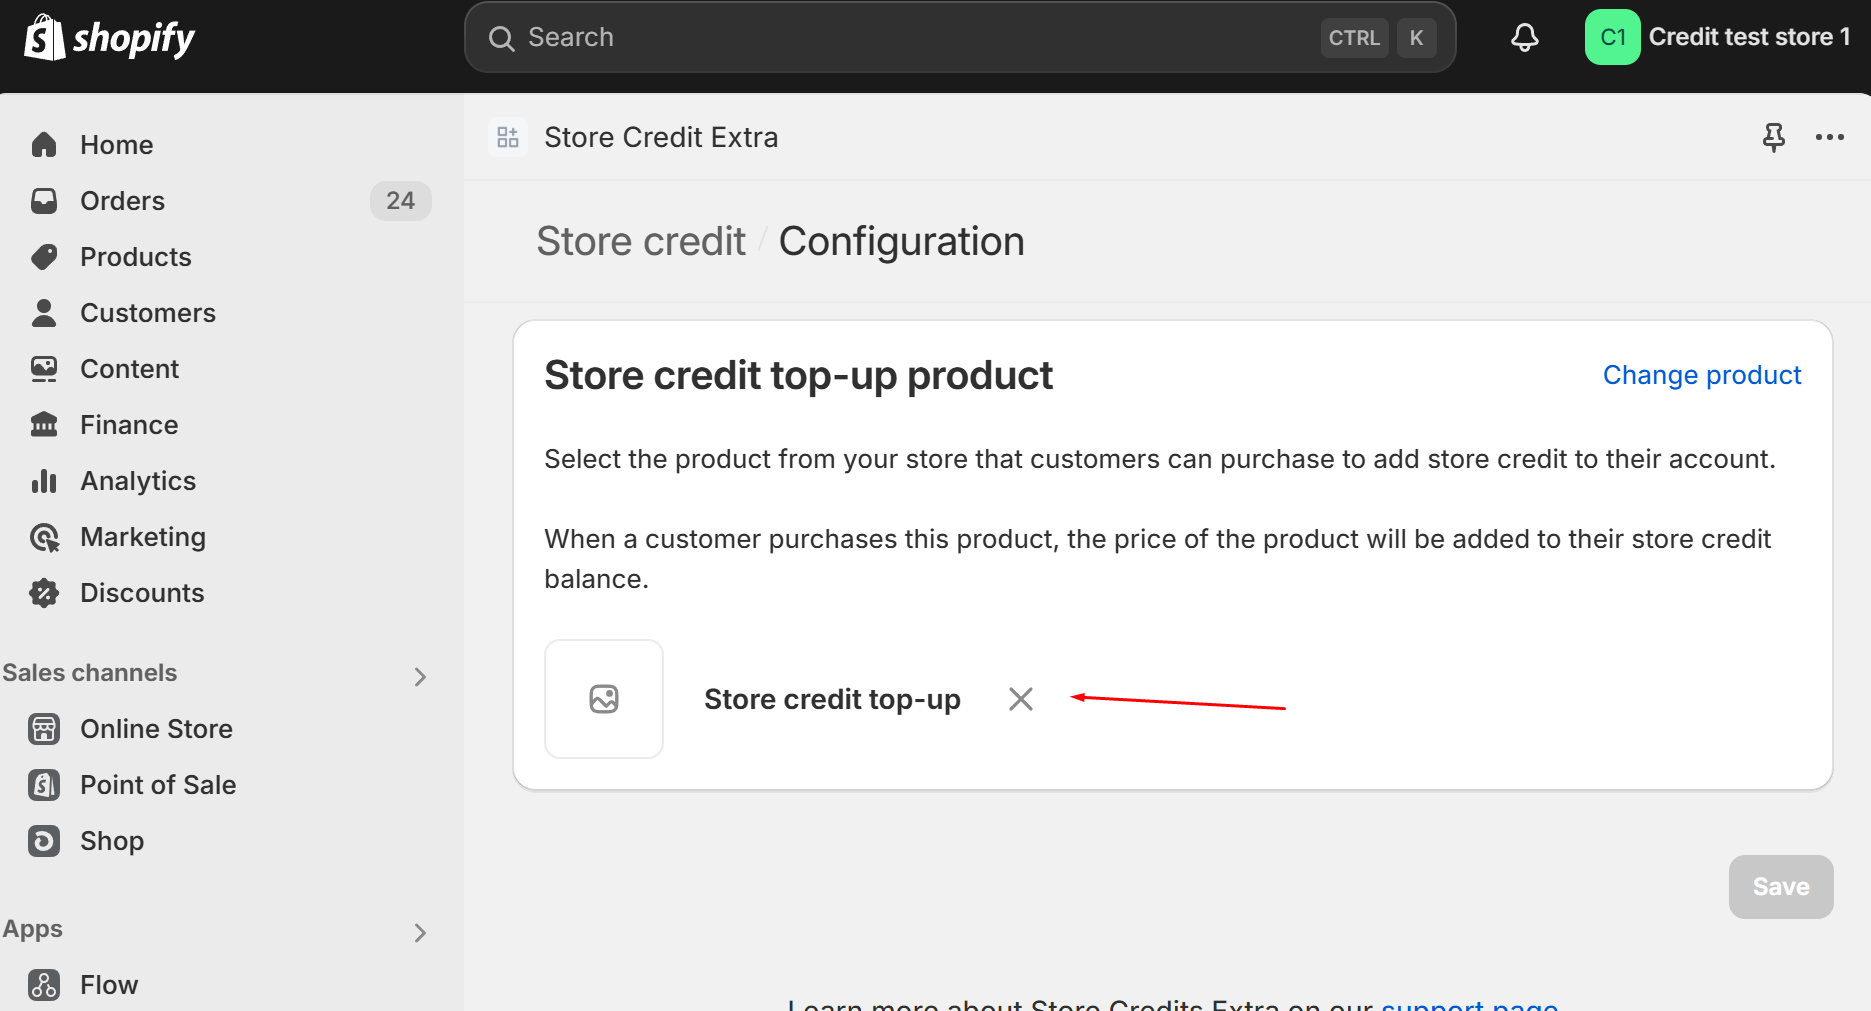Click the Save button
1871x1011 pixels.
coord(1781,887)
